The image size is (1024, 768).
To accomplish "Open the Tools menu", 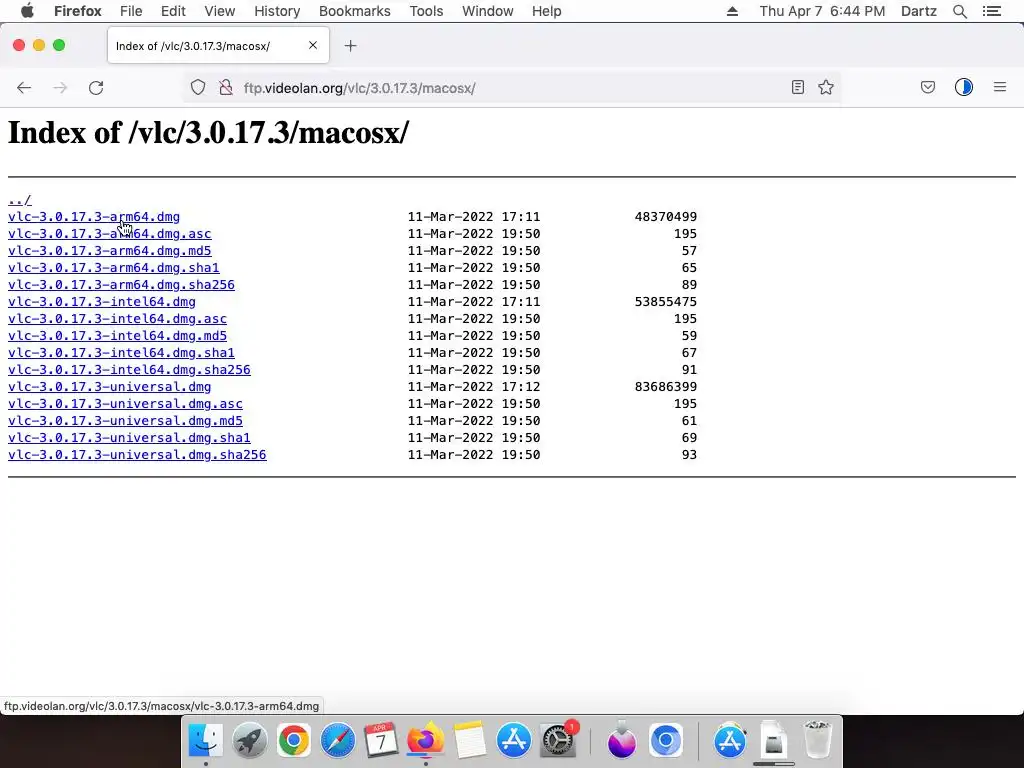I will tap(426, 11).
